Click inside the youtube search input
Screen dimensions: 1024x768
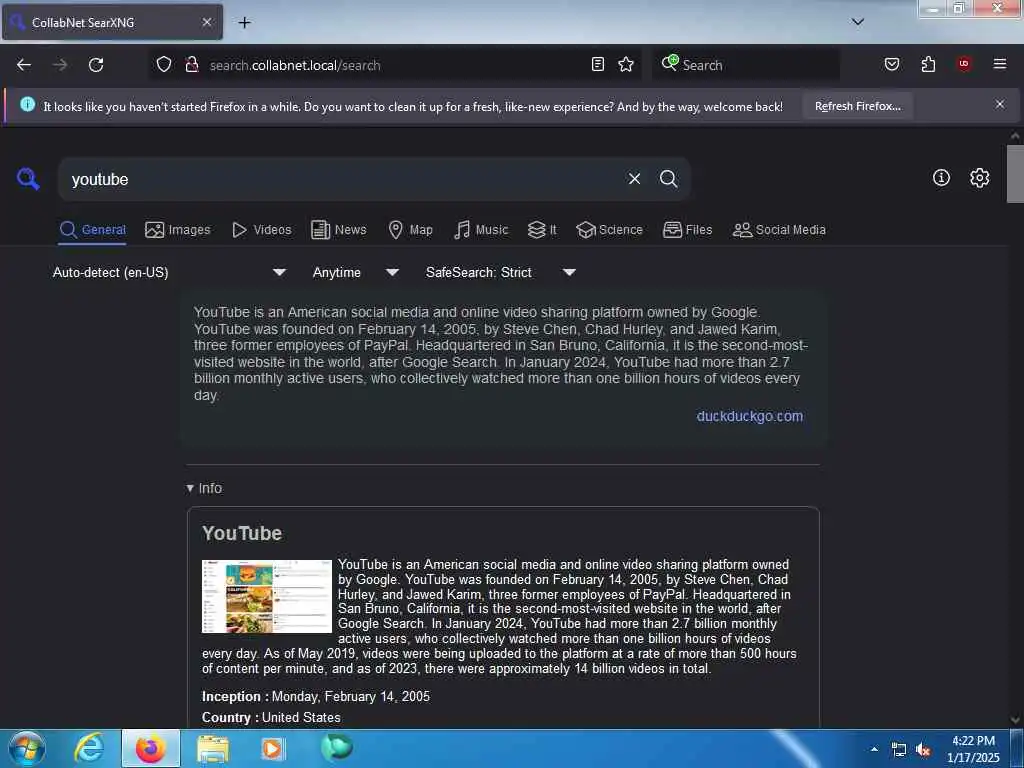(340, 179)
